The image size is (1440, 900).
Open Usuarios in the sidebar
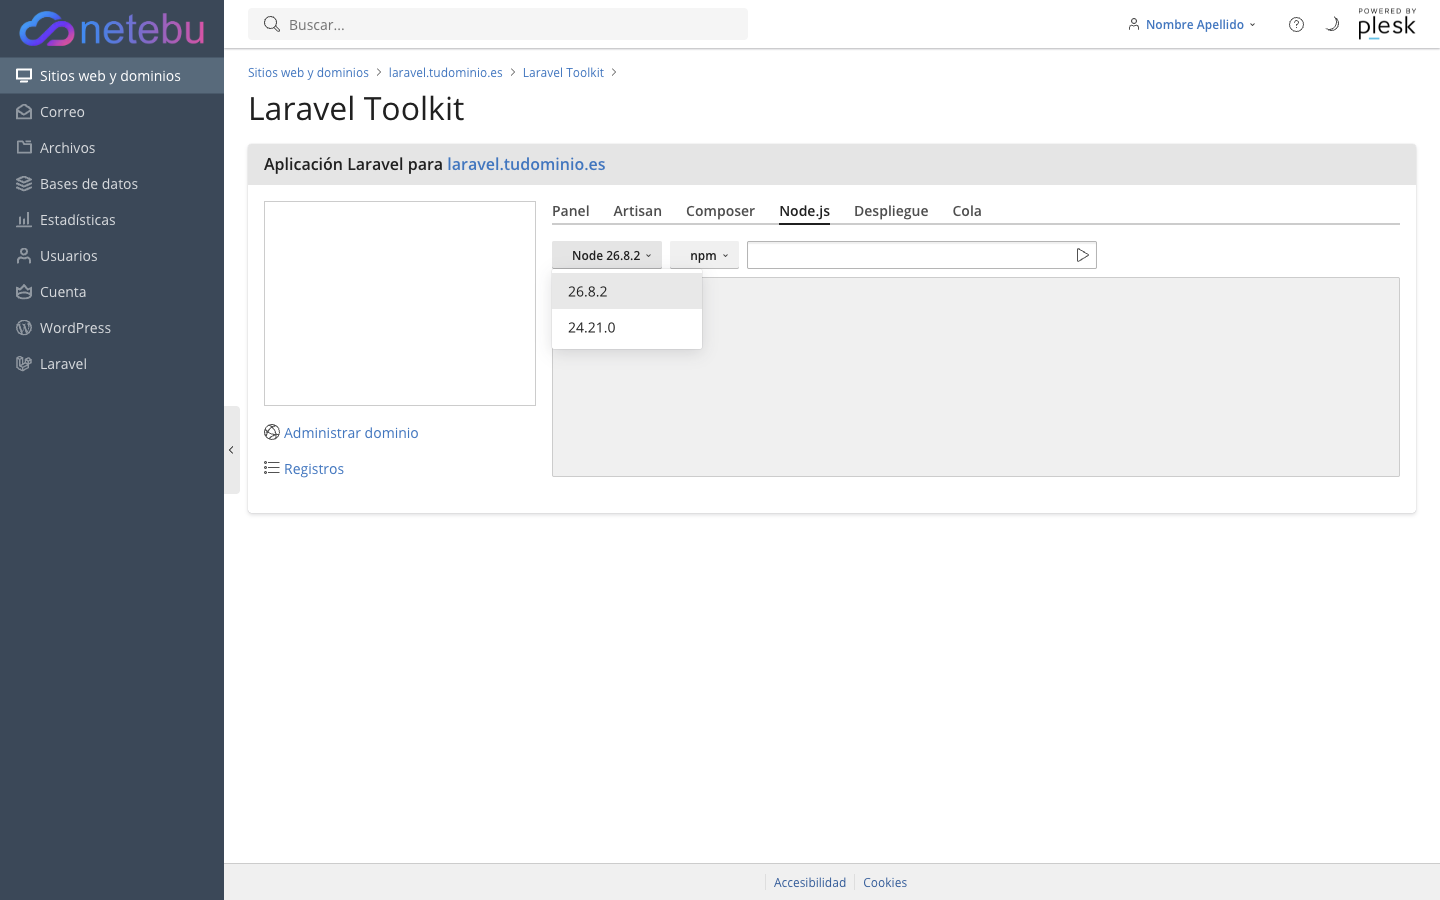112,256
